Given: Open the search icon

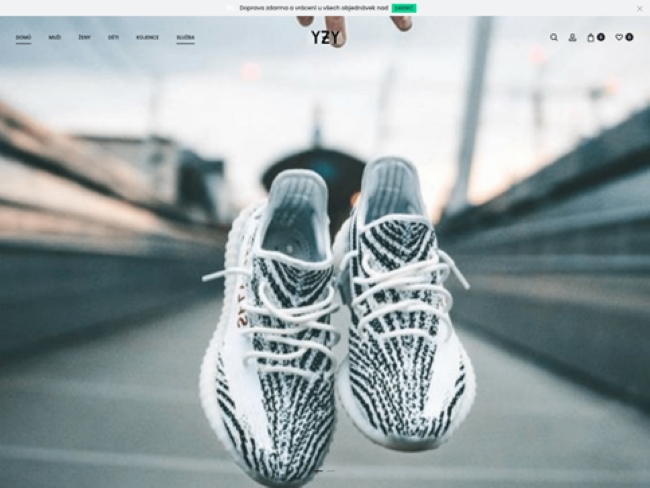Looking at the screenshot, I should click(x=554, y=37).
